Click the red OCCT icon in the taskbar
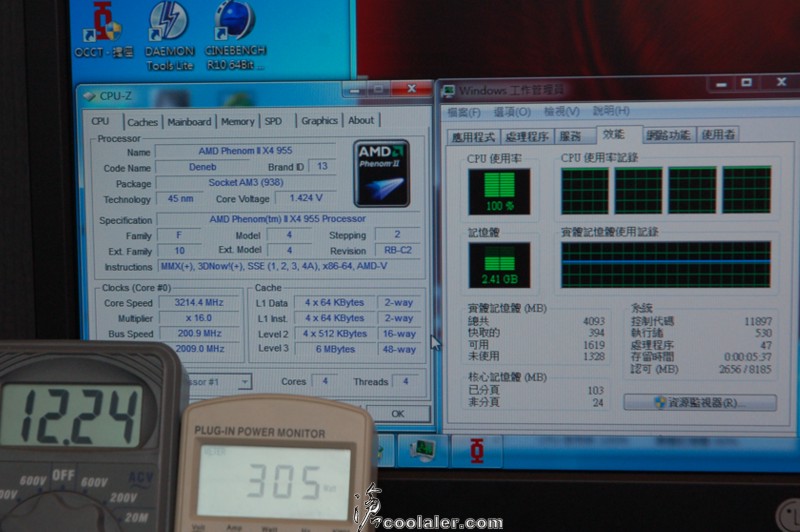 [477, 450]
